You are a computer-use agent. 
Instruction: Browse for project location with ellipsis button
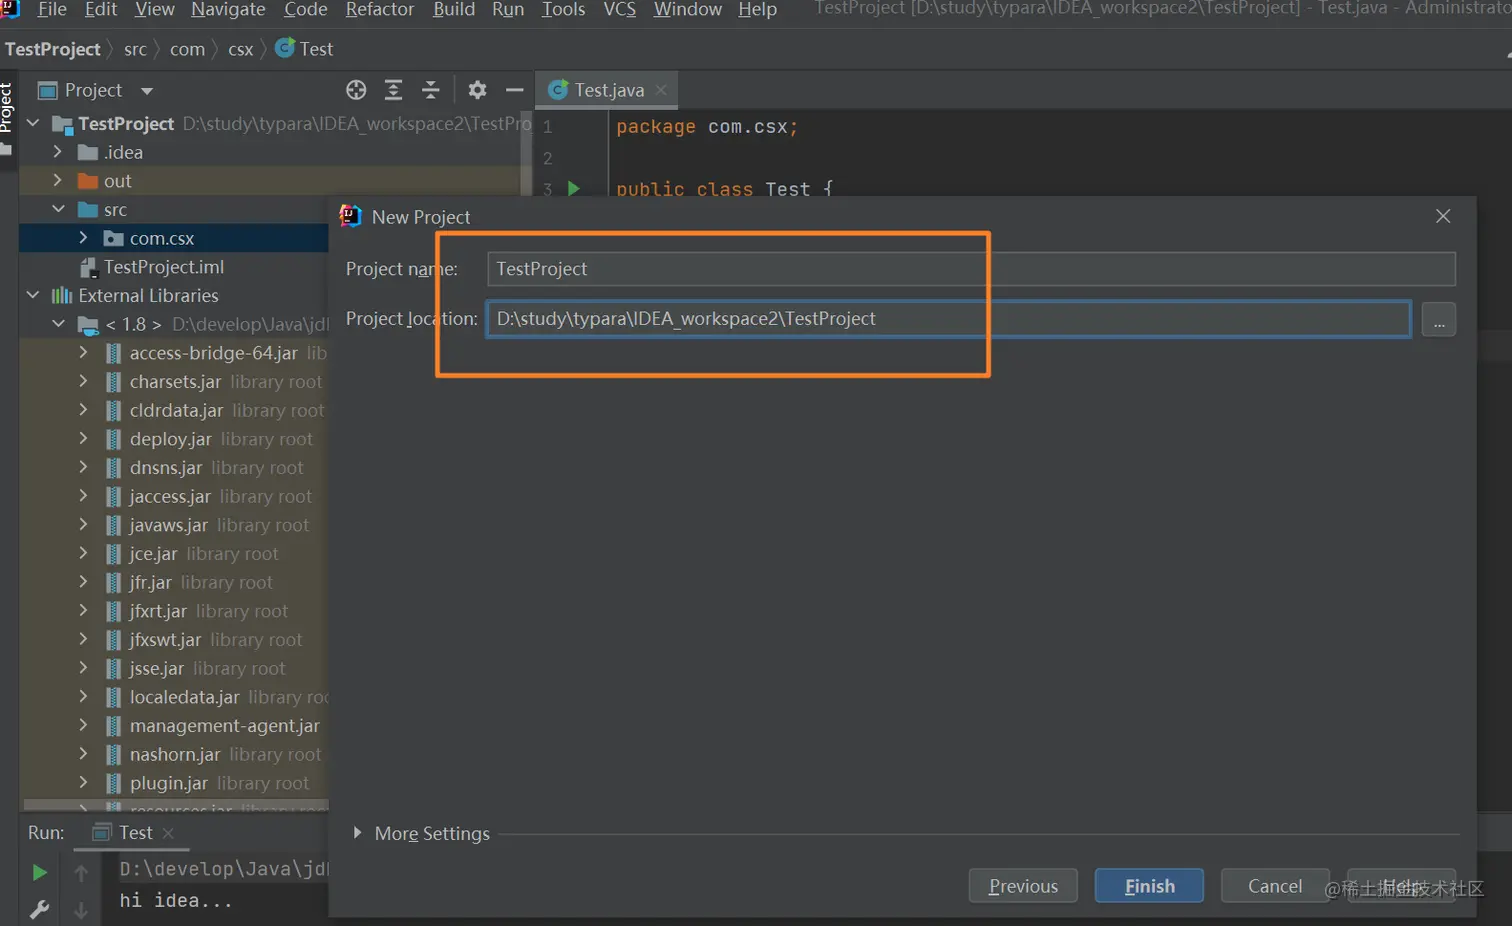[x=1439, y=320]
